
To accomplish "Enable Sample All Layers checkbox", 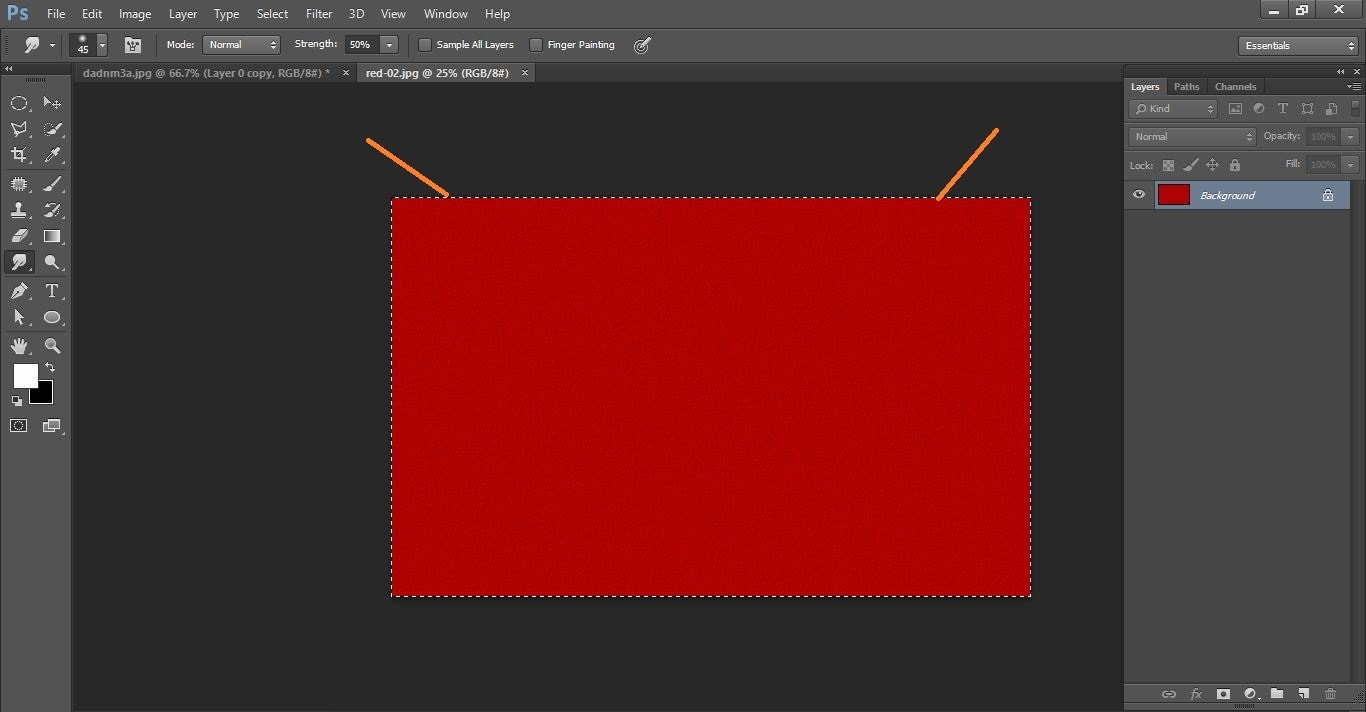I will coord(425,45).
